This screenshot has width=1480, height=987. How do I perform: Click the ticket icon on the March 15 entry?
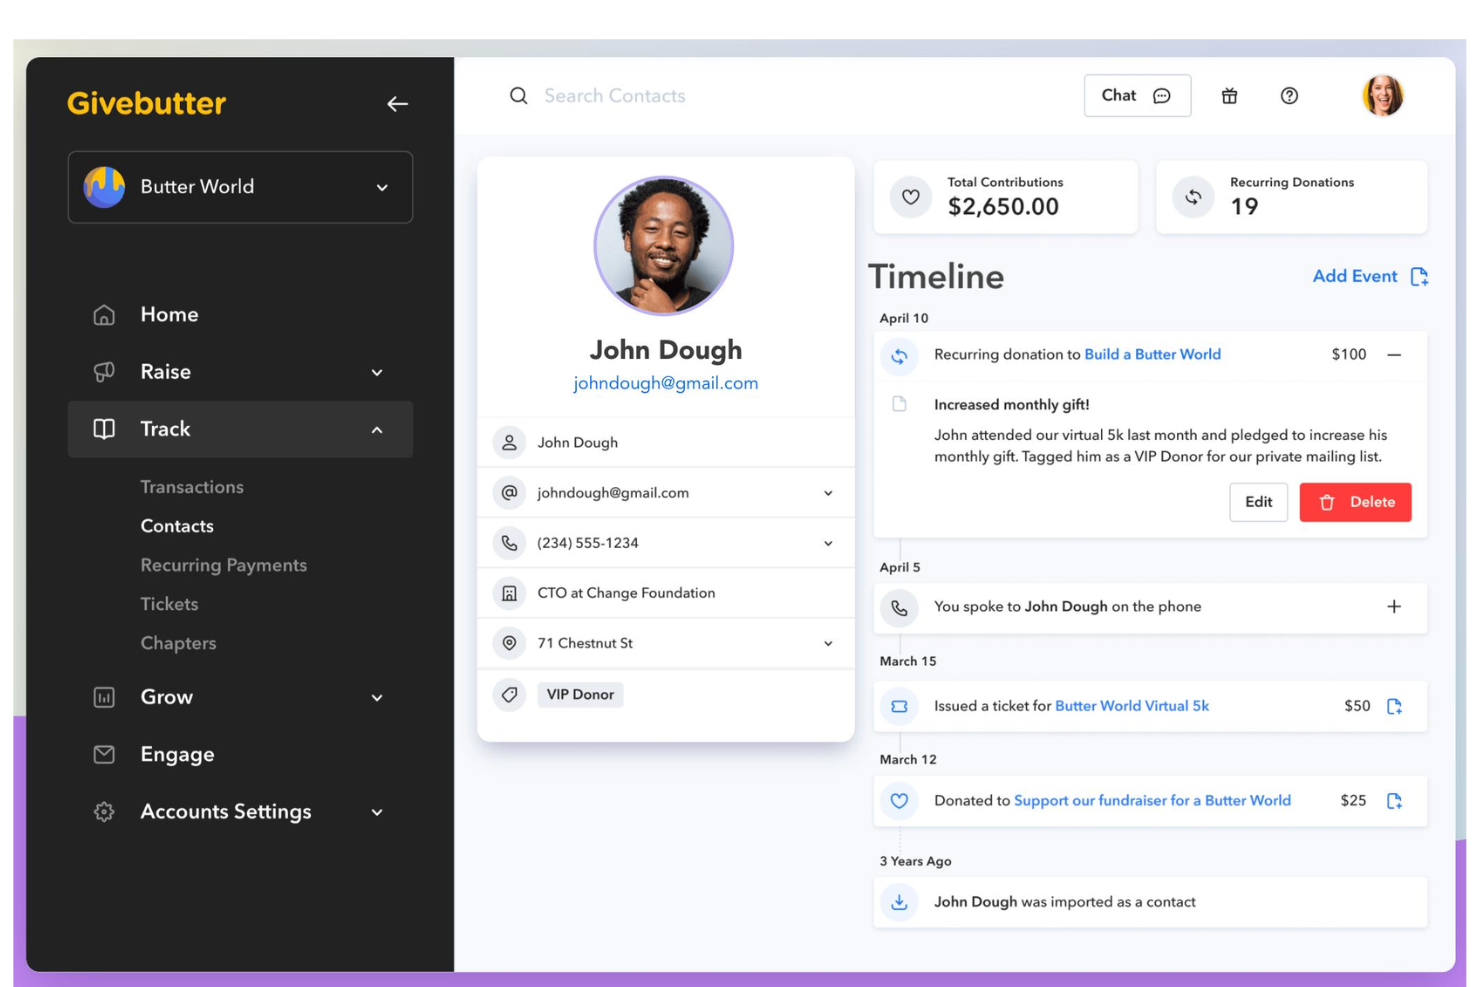point(899,705)
